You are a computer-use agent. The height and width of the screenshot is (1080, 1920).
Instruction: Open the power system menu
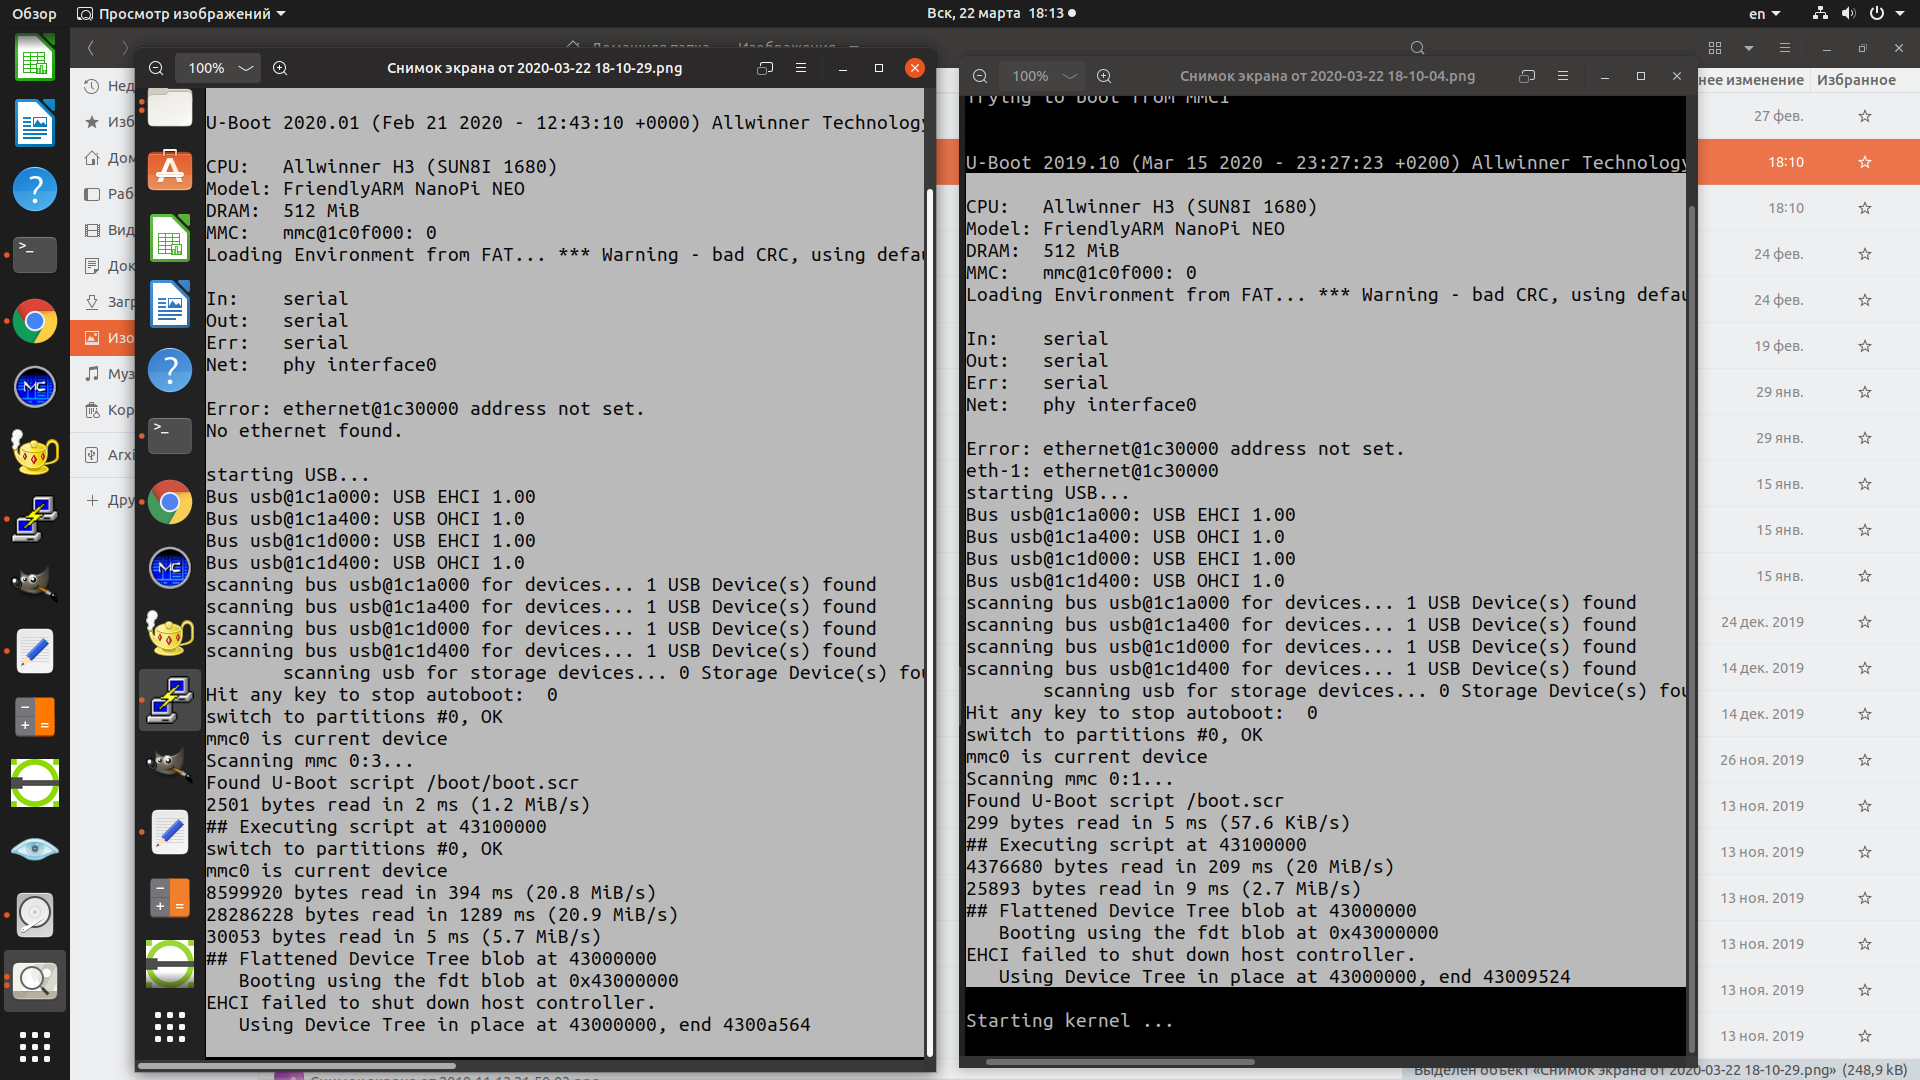click(1877, 13)
